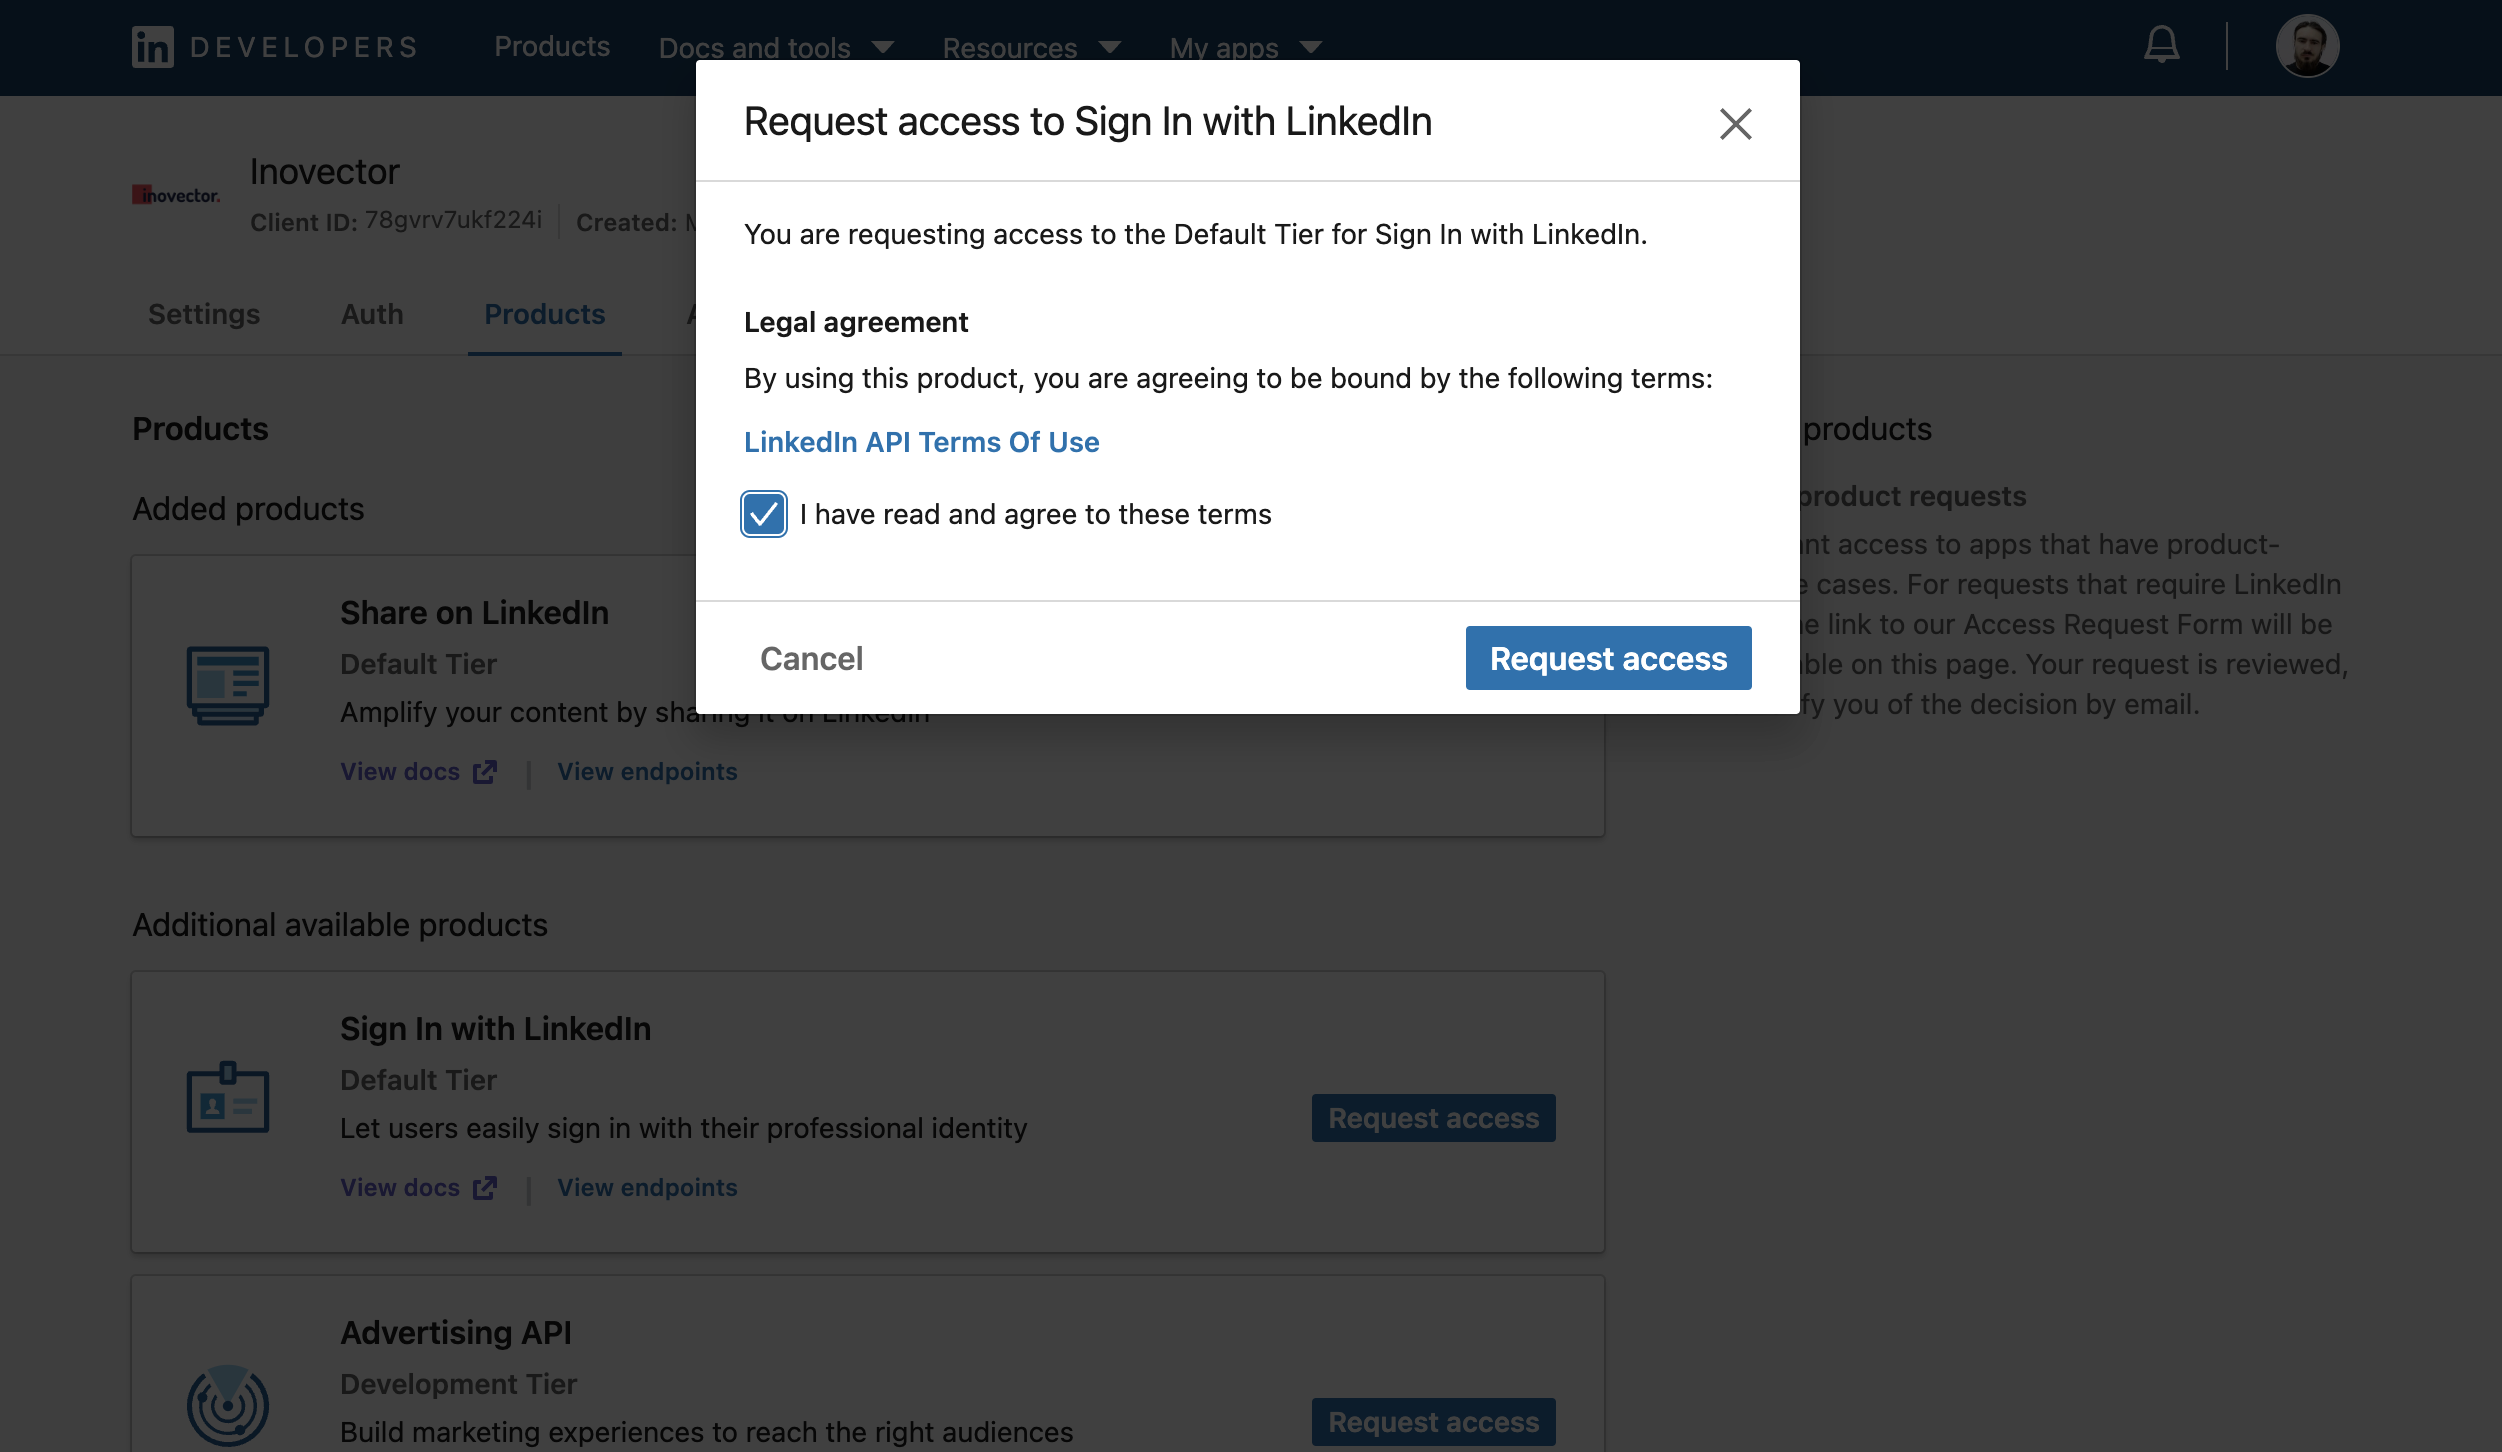Image resolution: width=2502 pixels, height=1452 pixels.
Task: Click the blue Request access dialog button
Action: [x=1608, y=658]
